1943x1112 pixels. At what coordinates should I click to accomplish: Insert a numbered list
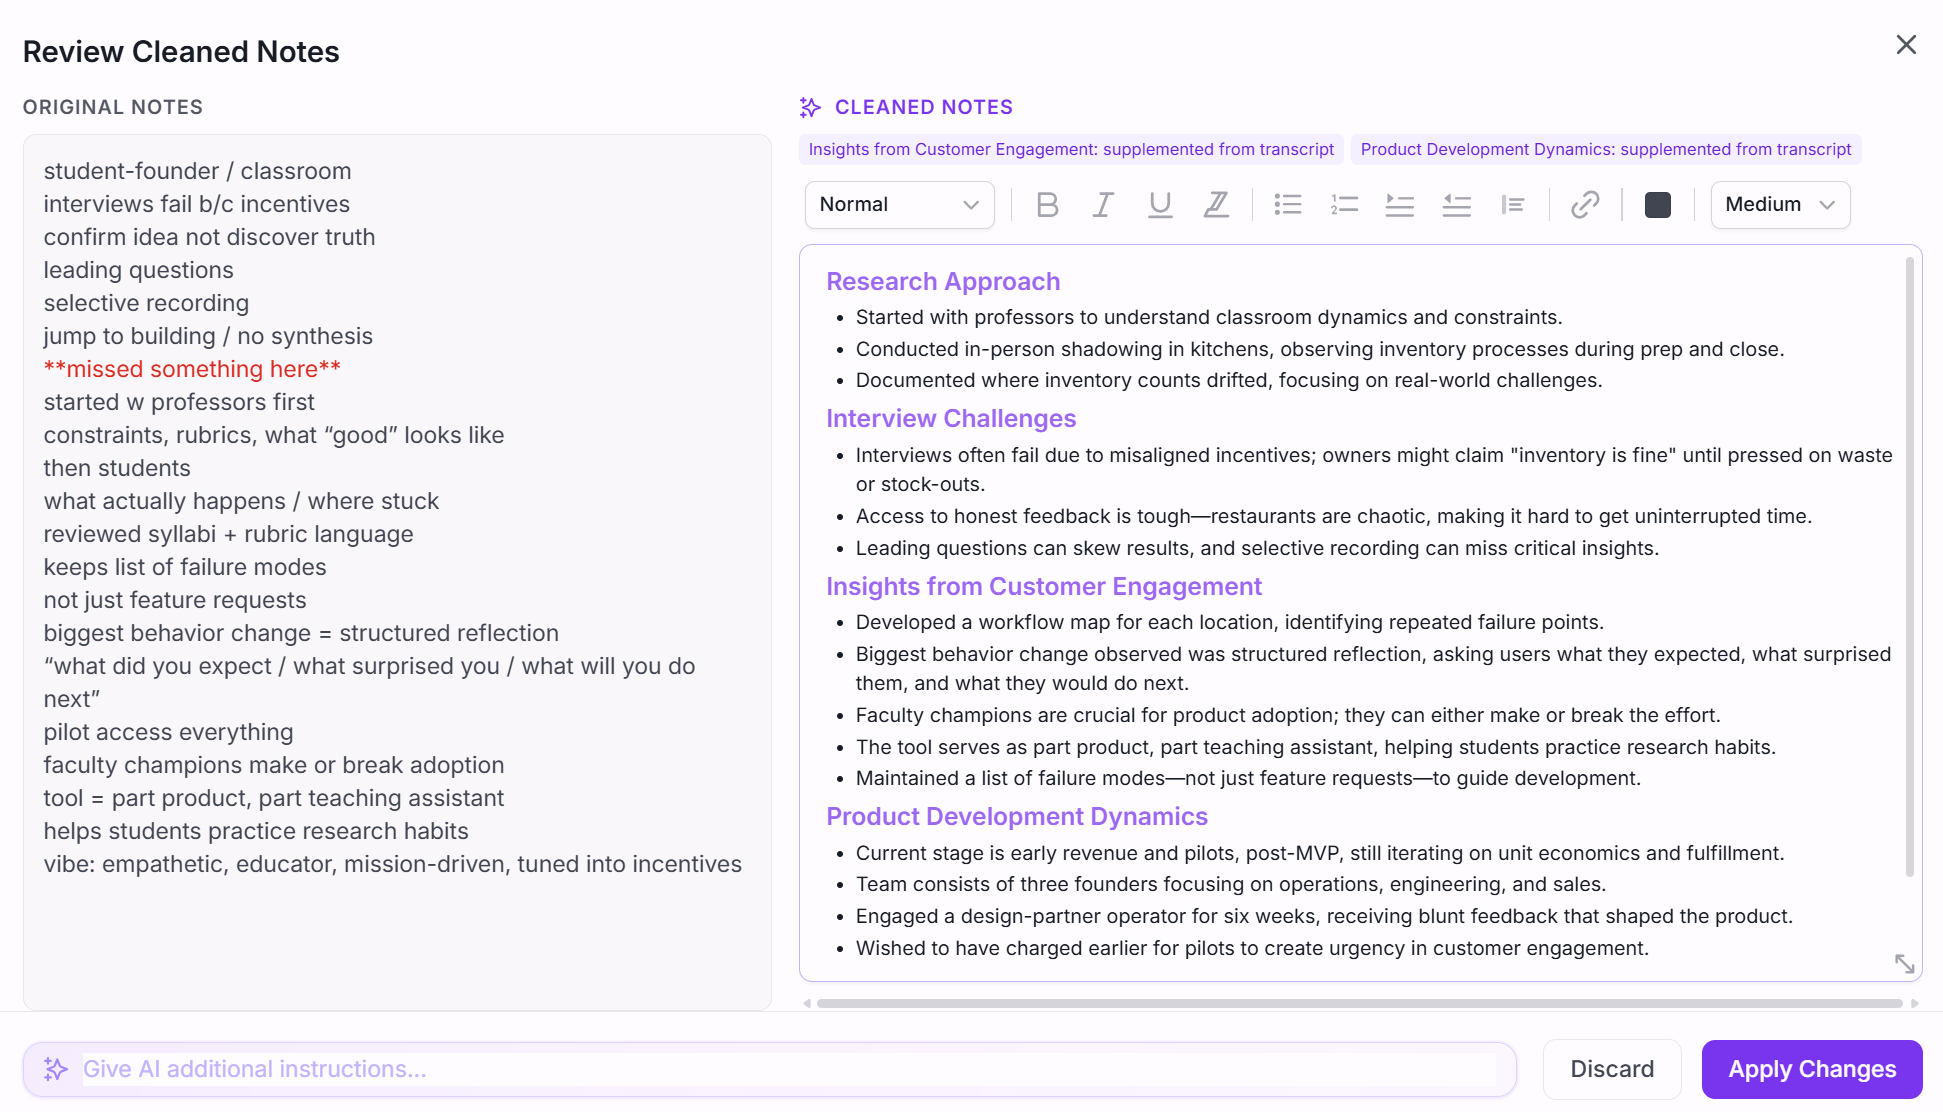coord(1344,205)
